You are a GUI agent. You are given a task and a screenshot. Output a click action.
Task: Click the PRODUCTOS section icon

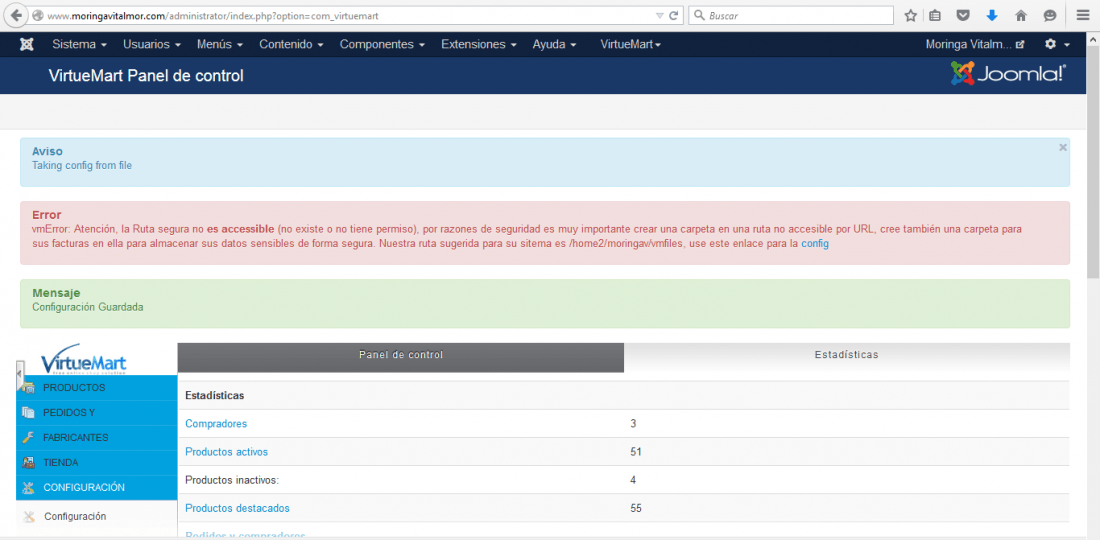pos(28,388)
